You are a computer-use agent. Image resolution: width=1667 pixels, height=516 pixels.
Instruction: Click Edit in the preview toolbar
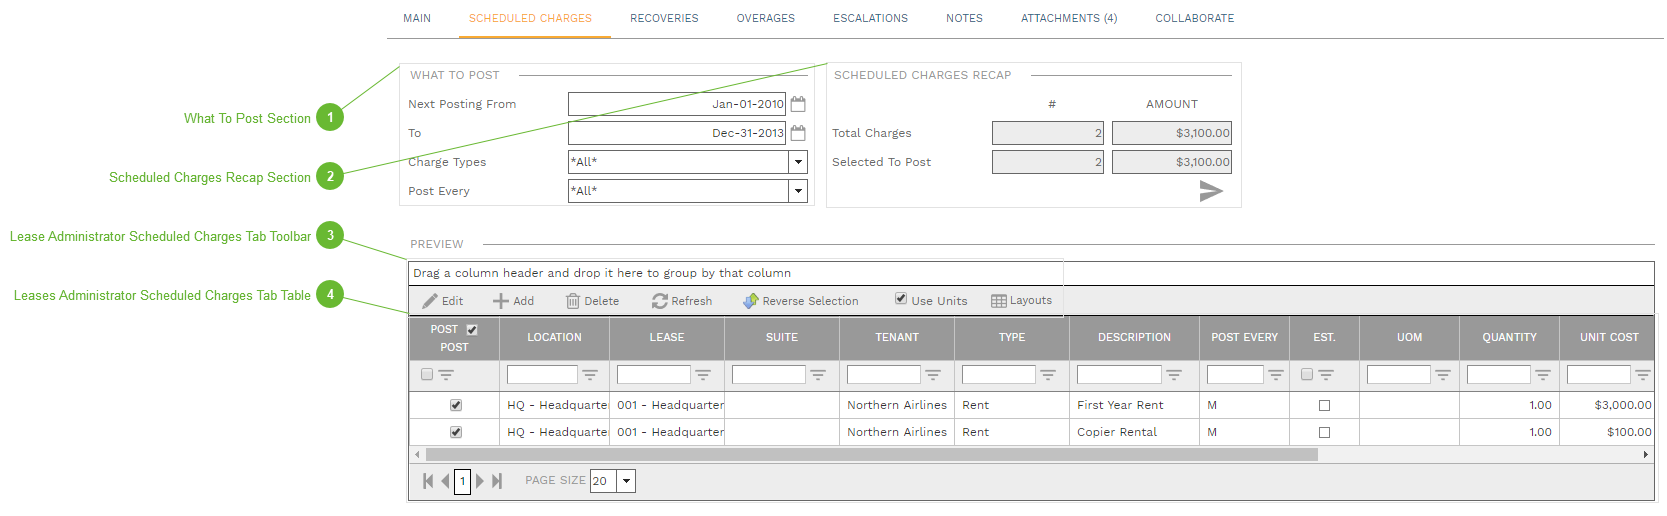point(443,301)
